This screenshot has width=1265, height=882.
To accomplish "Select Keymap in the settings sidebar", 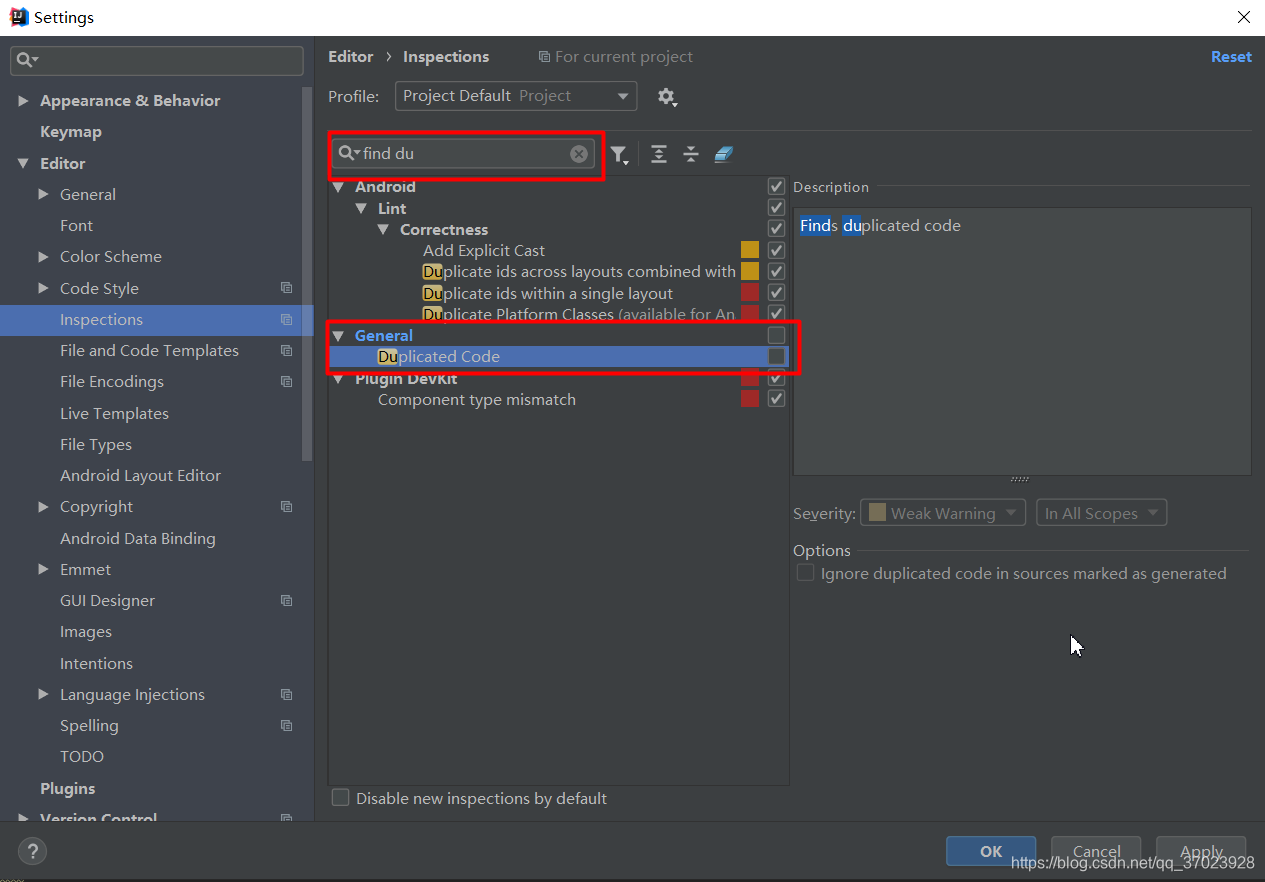I will (x=70, y=132).
